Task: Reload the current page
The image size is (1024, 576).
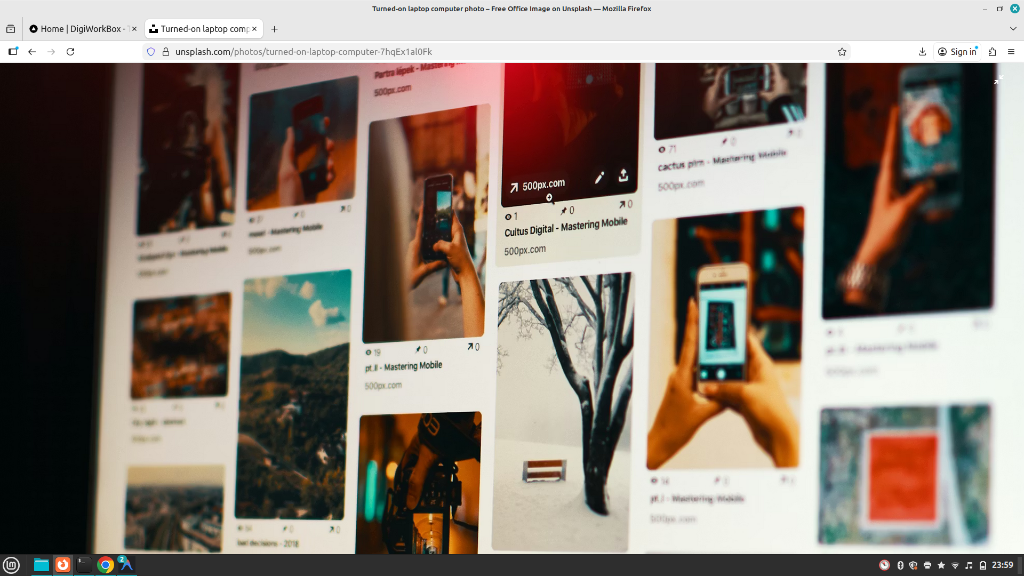Action: pyautogui.click(x=70, y=51)
